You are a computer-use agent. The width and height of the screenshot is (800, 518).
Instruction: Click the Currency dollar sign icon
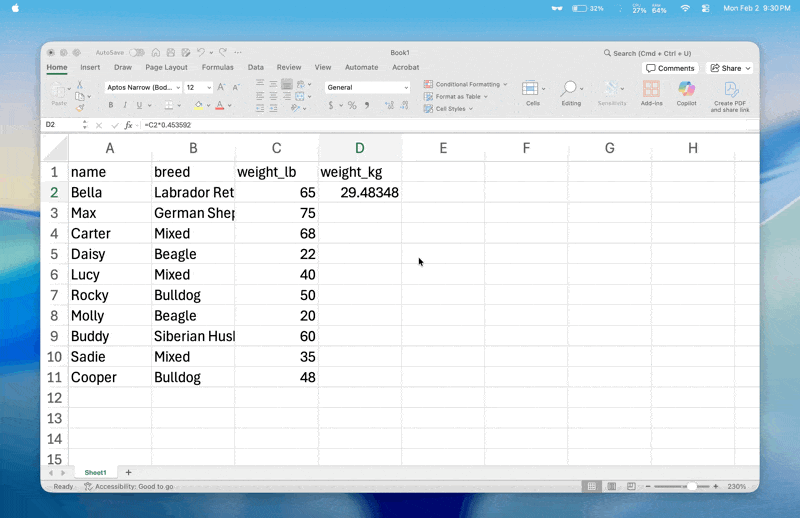(x=331, y=105)
